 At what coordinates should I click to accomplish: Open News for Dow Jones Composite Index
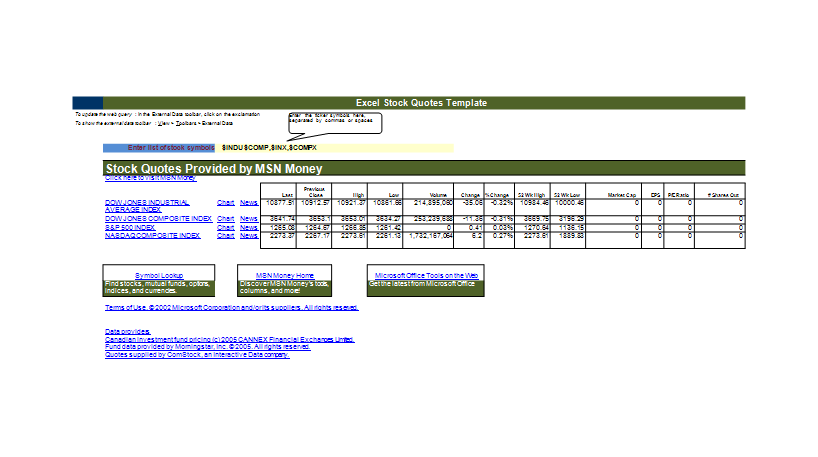[x=249, y=219]
